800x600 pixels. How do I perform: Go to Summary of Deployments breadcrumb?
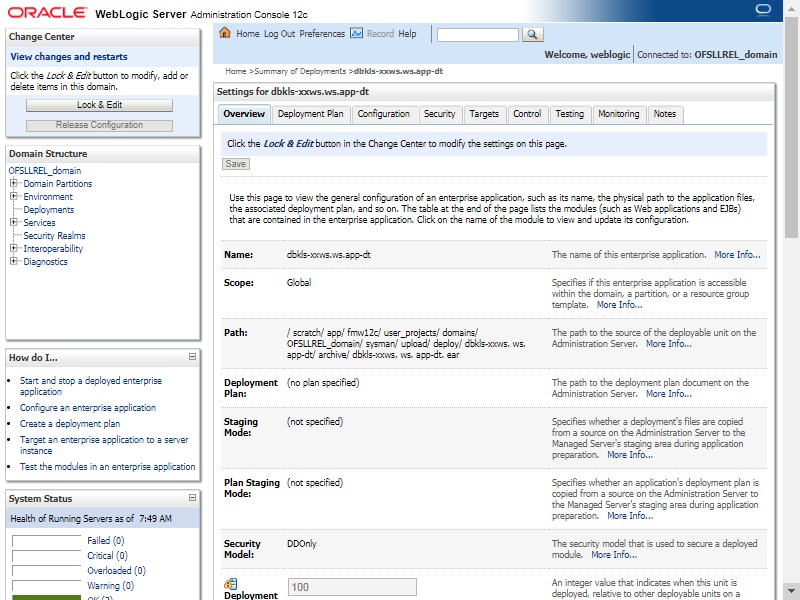(x=300, y=71)
